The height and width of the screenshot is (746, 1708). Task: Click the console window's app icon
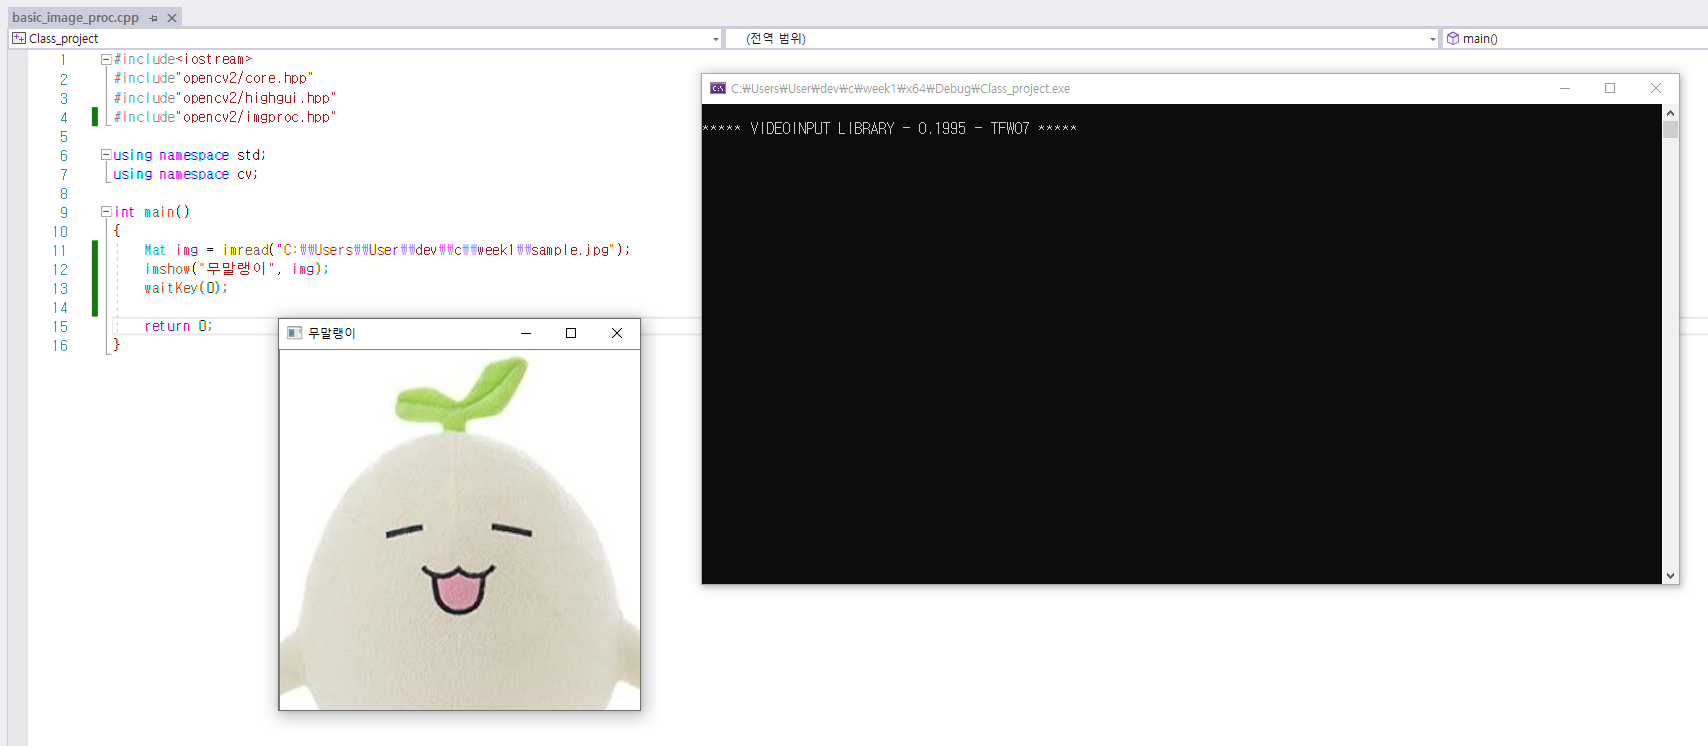[x=718, y=88]
